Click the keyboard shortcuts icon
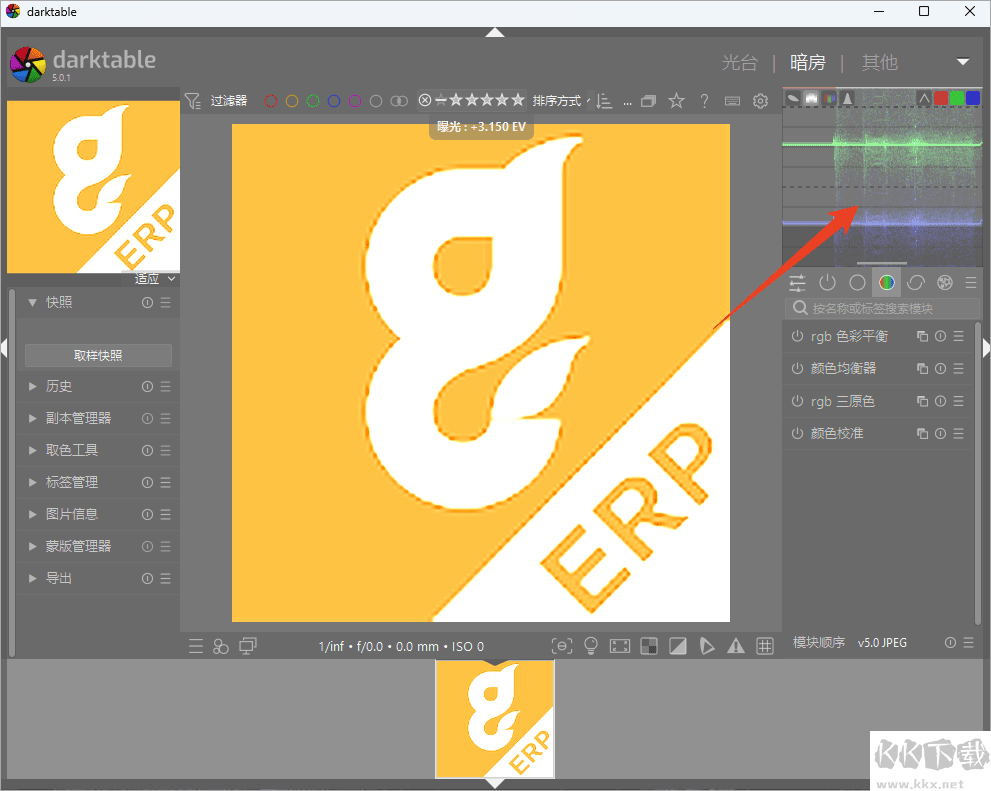 click(732, 101)
